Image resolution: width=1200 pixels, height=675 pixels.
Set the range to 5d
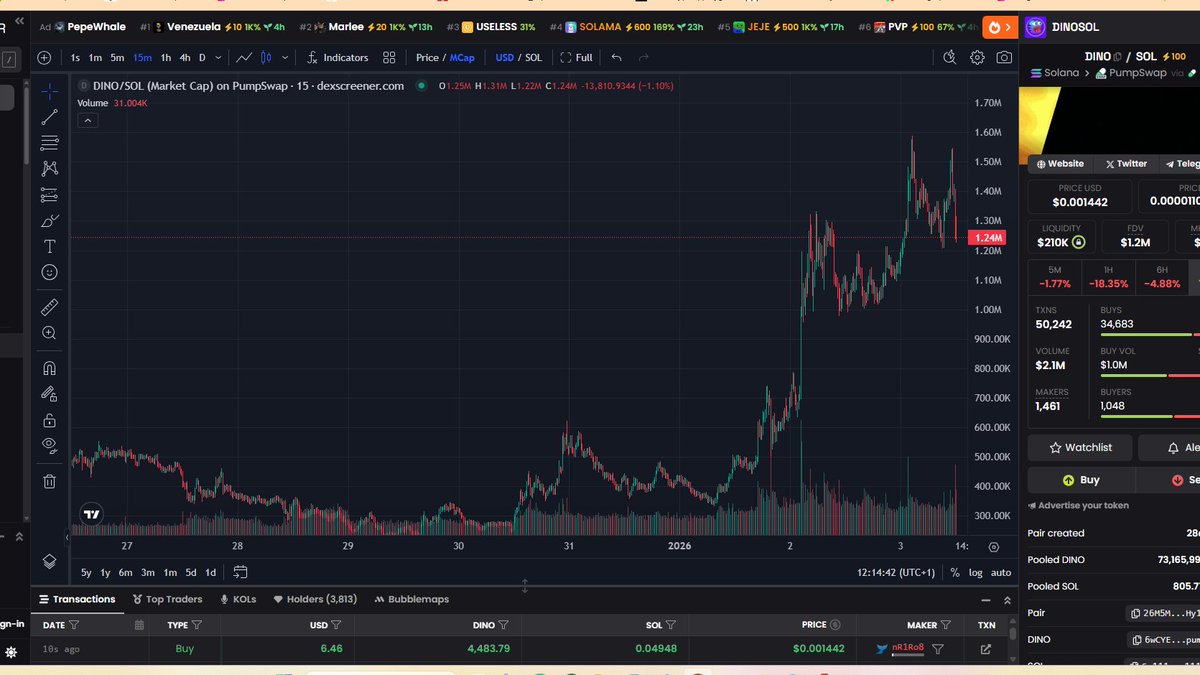coord(190,573)
